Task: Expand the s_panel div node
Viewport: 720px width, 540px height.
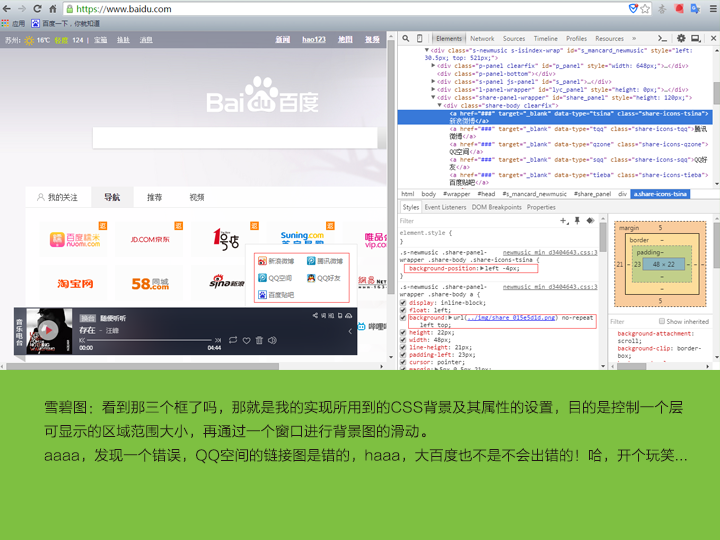Action: (x=433, y=81)
